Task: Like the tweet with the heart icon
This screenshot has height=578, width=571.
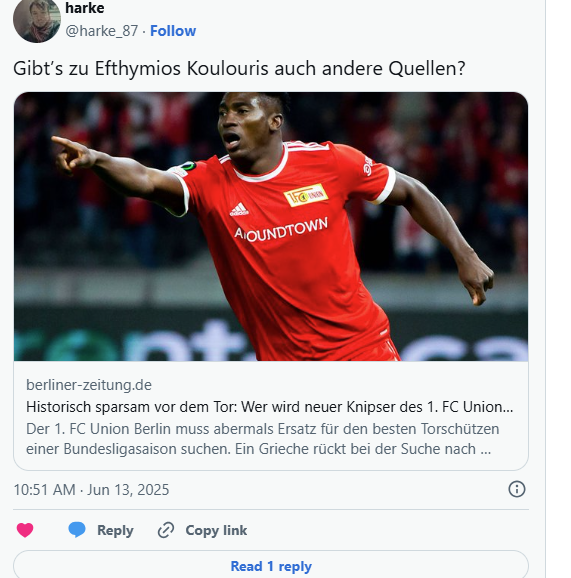Action: click(25, 530)
